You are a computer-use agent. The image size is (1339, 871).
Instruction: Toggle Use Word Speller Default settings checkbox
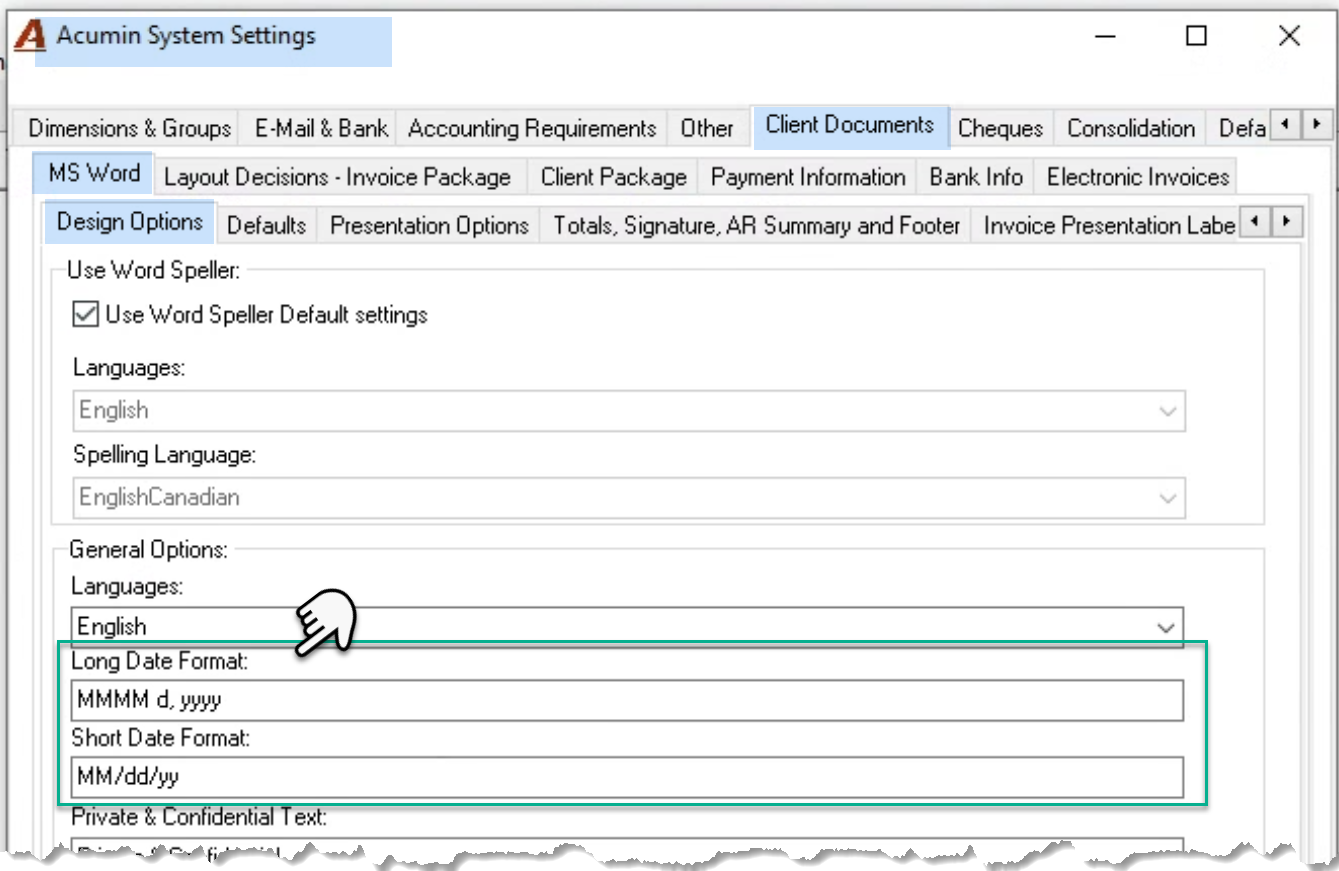pos(87,314)
